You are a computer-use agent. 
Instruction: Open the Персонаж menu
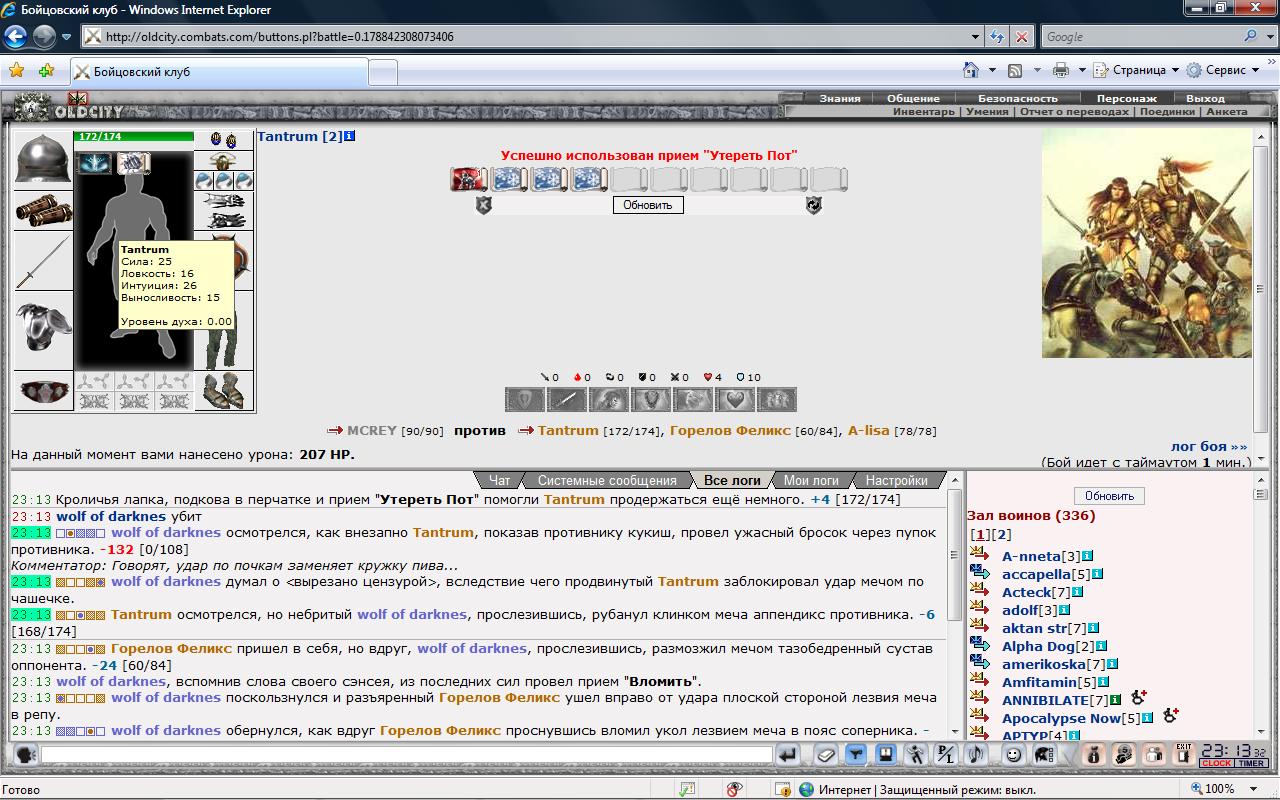click(1126, 98)
